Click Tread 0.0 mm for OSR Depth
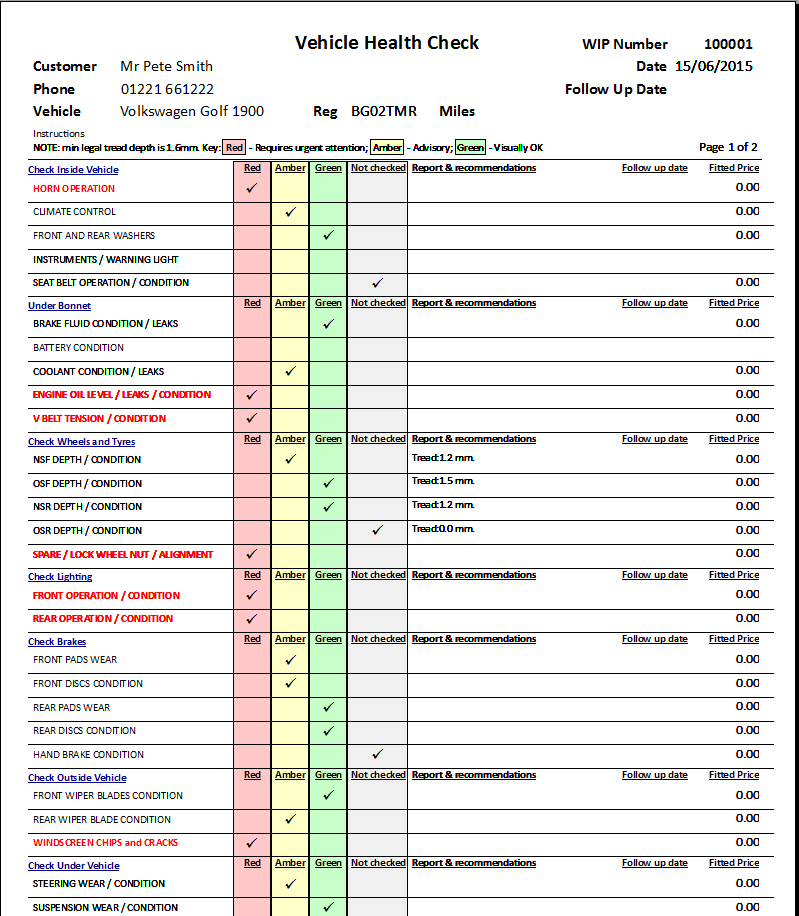The image size is (799, 916). [x=443, y=529]
